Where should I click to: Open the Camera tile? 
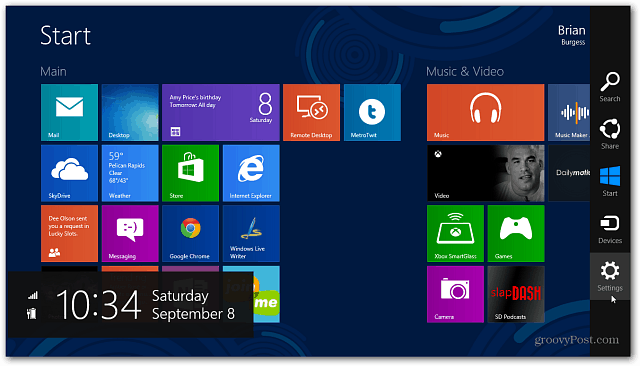(x=456, y=294)
